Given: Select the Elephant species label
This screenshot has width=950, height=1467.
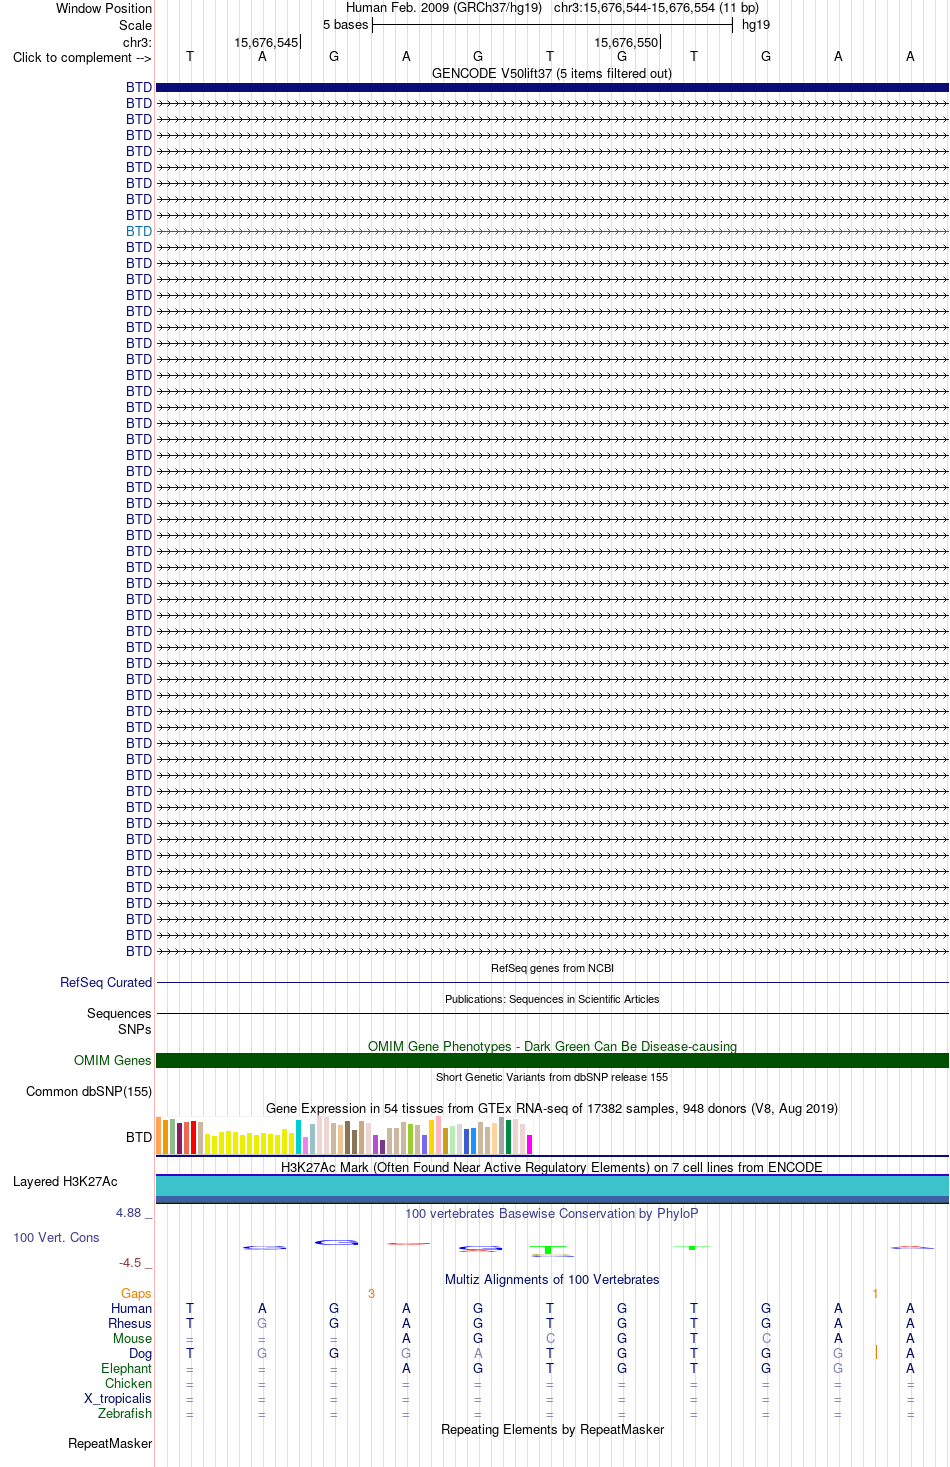Looking at the screenshot, I should coord(127,1368).
